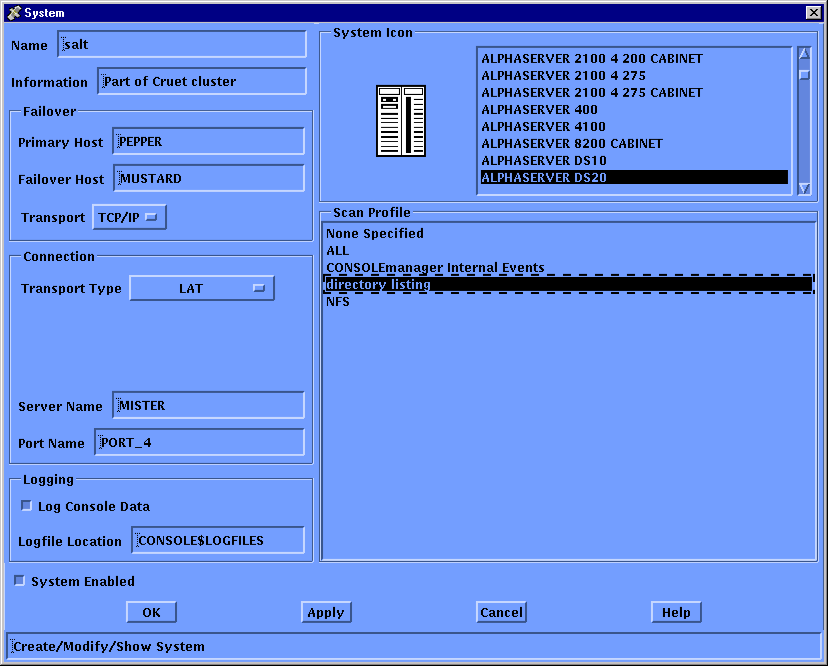Toggle the Log Console Data checkbox
The height and width of the screenshot is (666, 828).
(x=26, y=506)
